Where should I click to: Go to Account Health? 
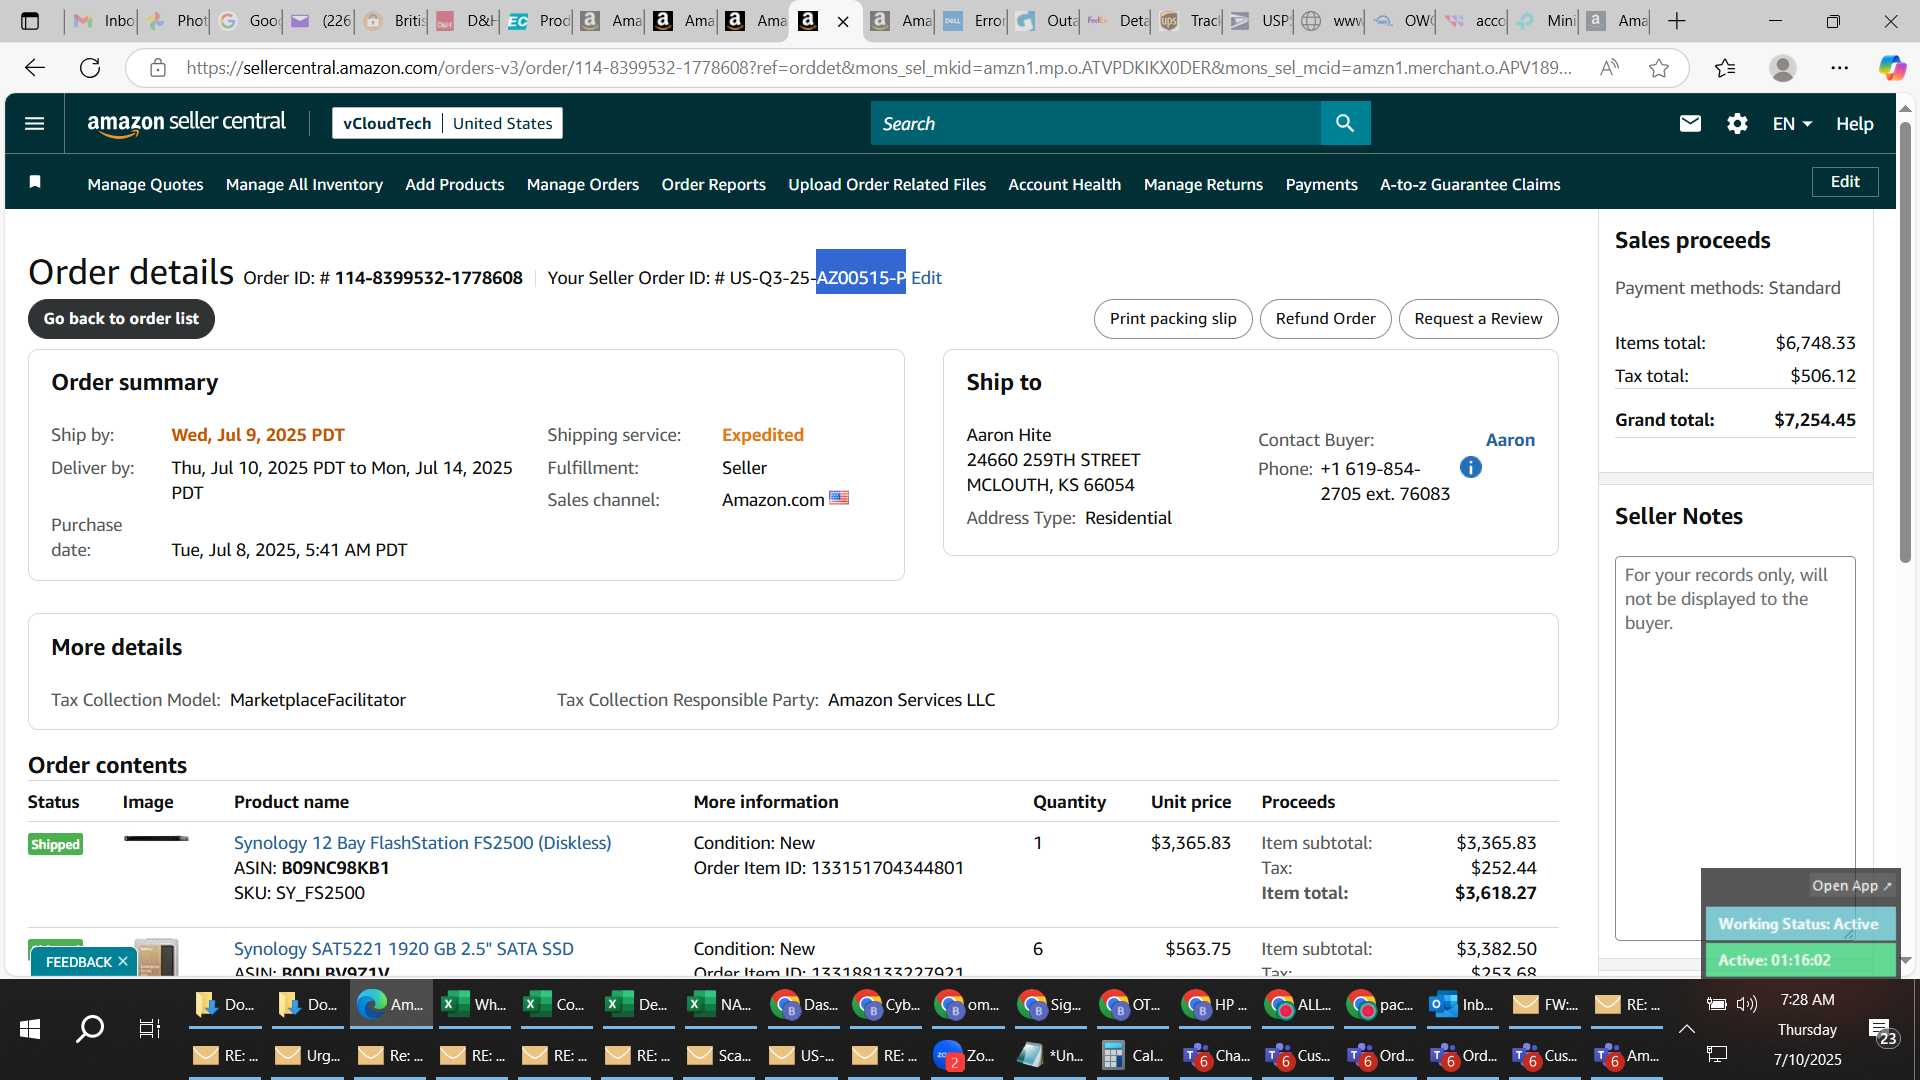coord(1065,184)
